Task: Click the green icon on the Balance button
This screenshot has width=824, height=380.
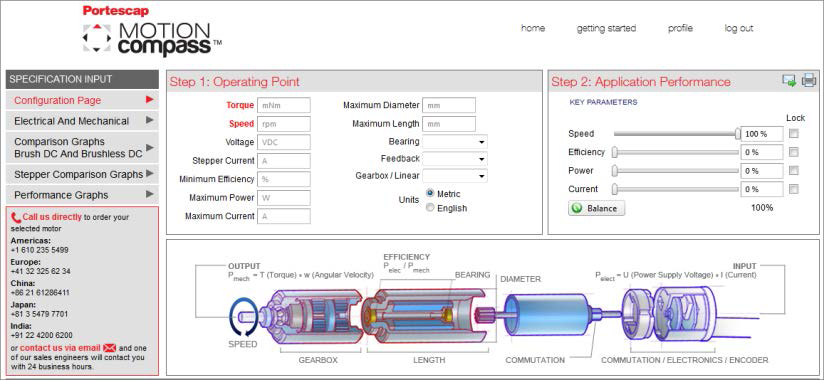Action: (x=577, y=208)
